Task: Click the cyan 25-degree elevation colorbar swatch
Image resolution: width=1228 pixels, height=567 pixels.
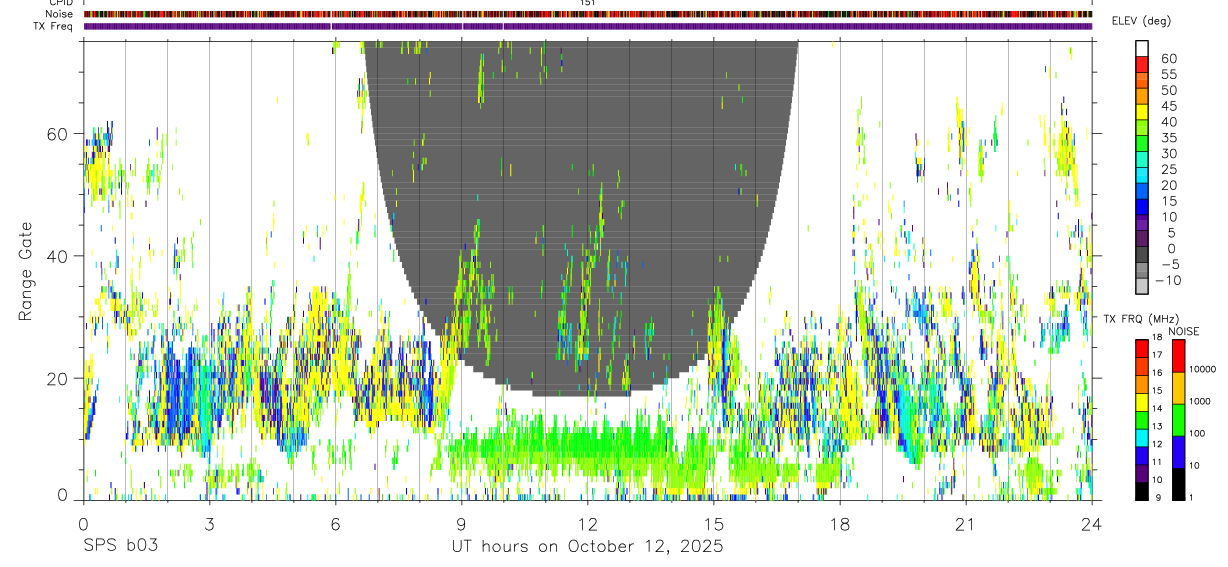Action: [x=1143, y=177]
